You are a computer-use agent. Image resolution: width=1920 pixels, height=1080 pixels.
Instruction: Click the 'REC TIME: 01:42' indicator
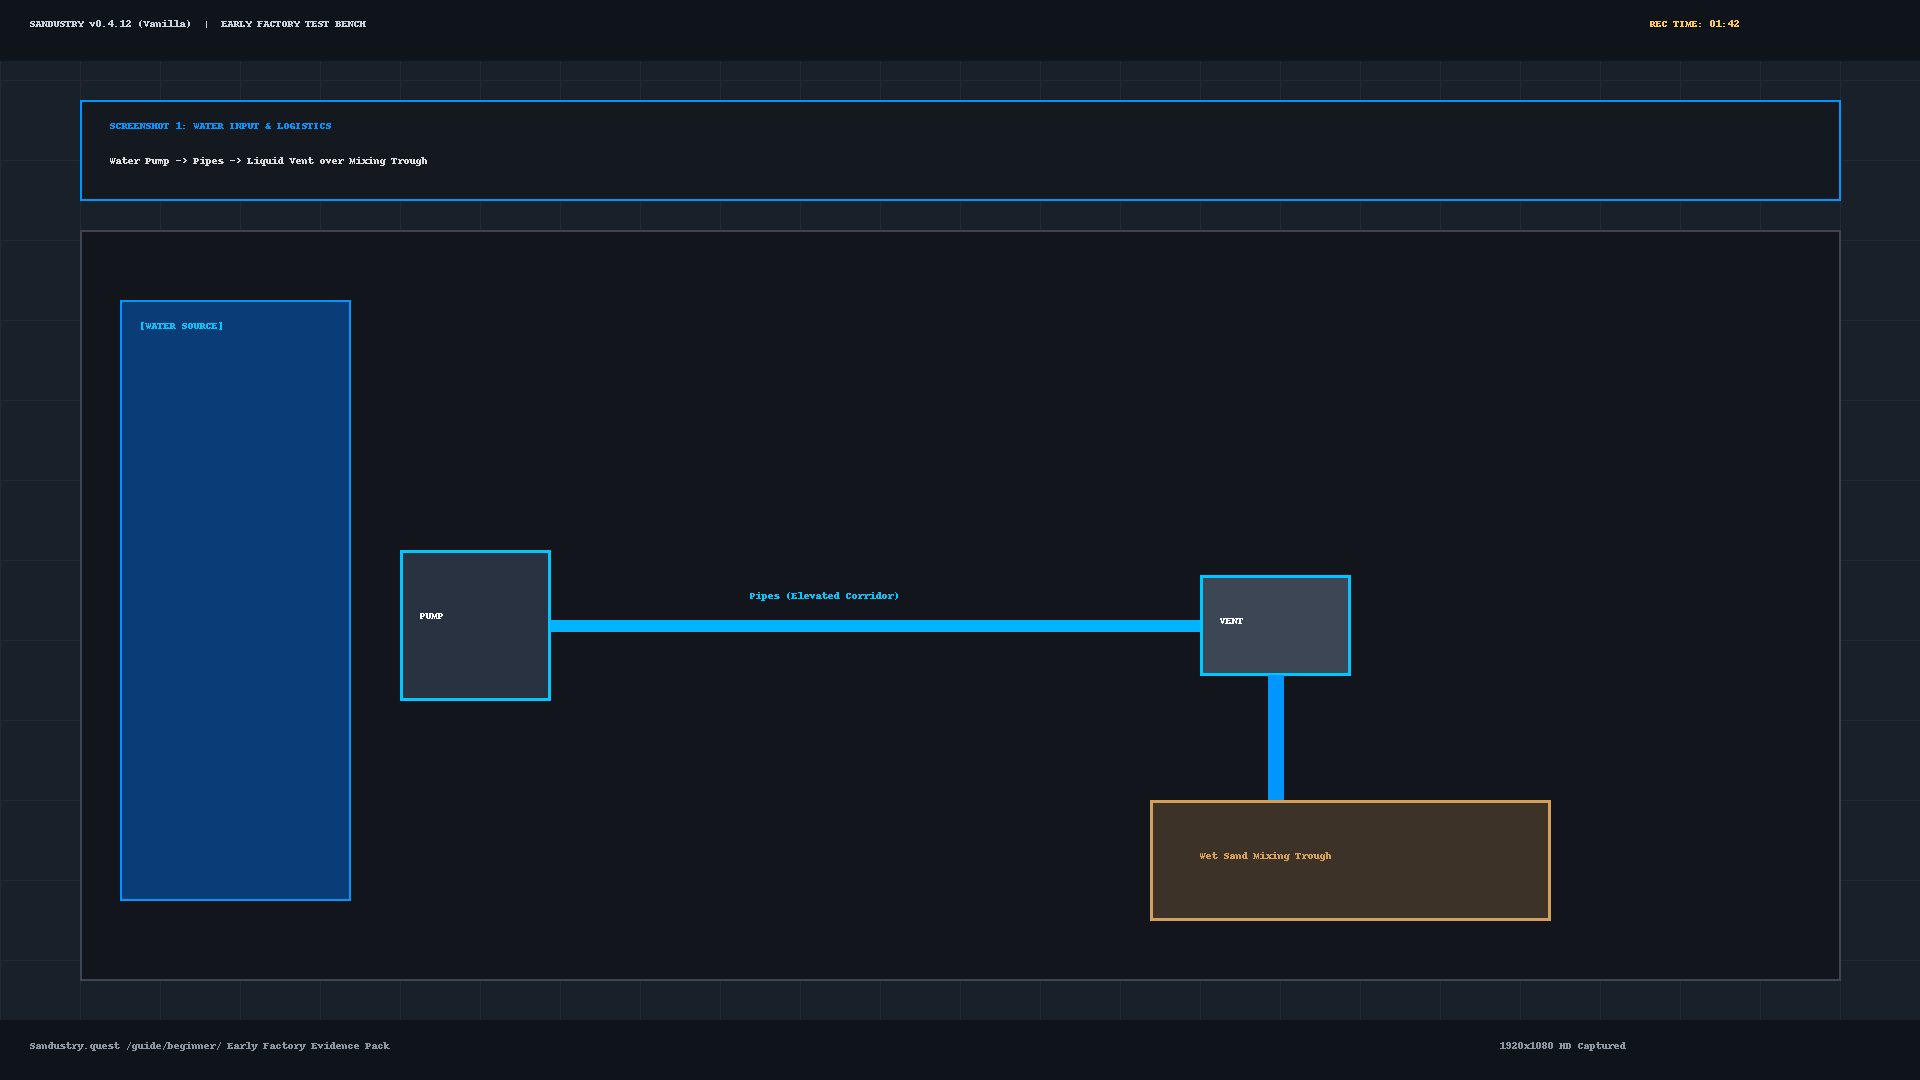(x=1694, y=24)
